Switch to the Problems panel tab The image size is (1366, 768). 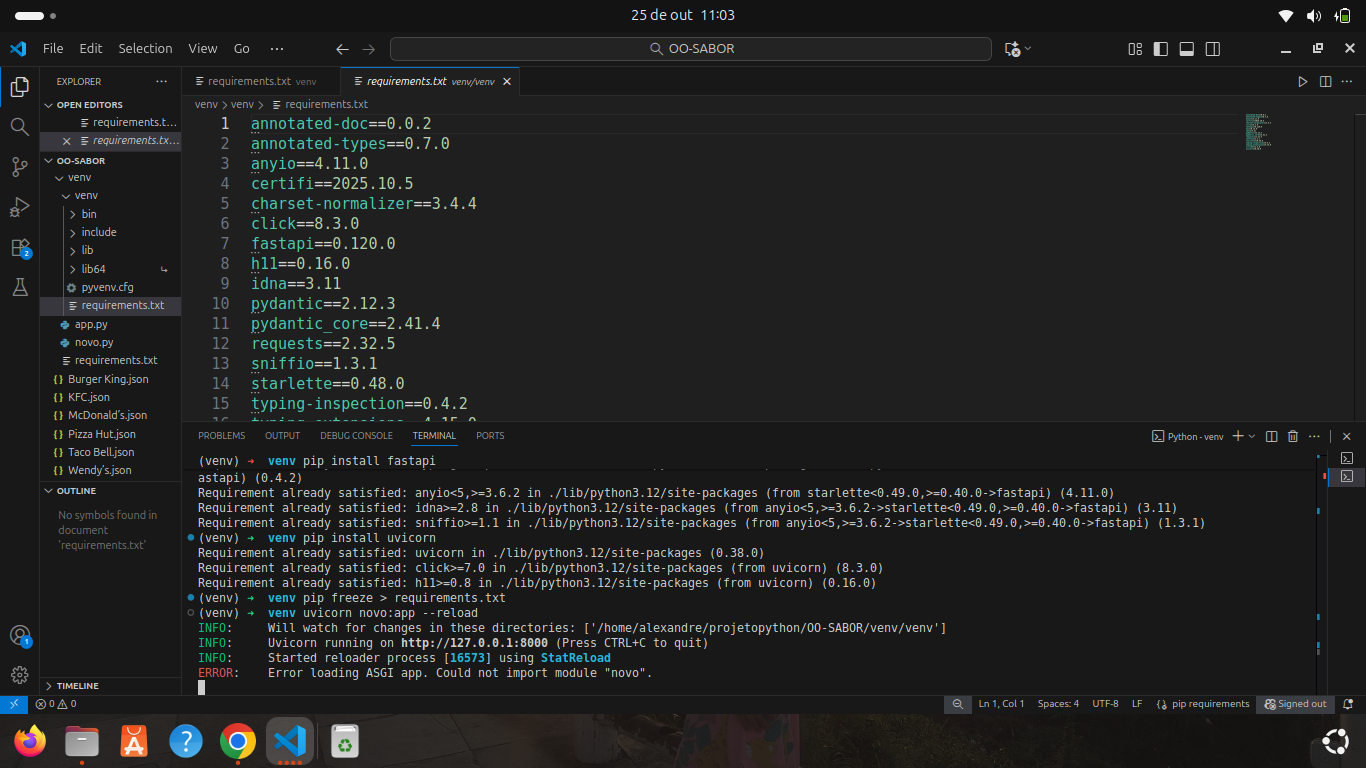tap(221, 436)
